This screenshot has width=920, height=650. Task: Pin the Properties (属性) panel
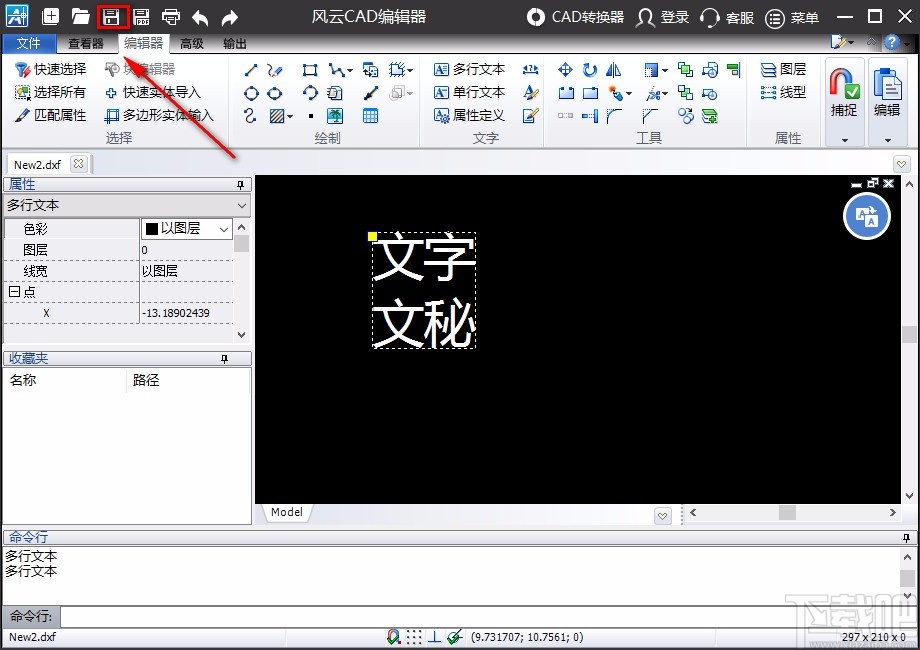[240, 185]
